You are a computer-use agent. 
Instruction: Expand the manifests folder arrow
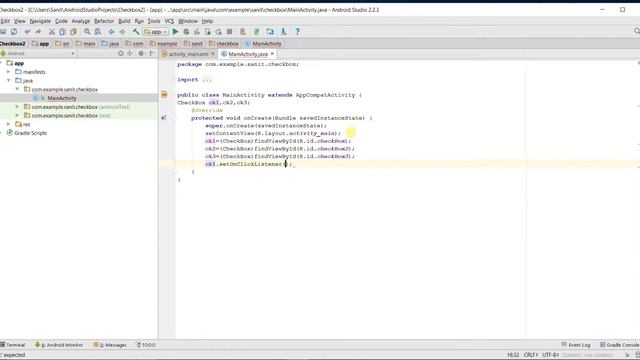coord(9,72)
